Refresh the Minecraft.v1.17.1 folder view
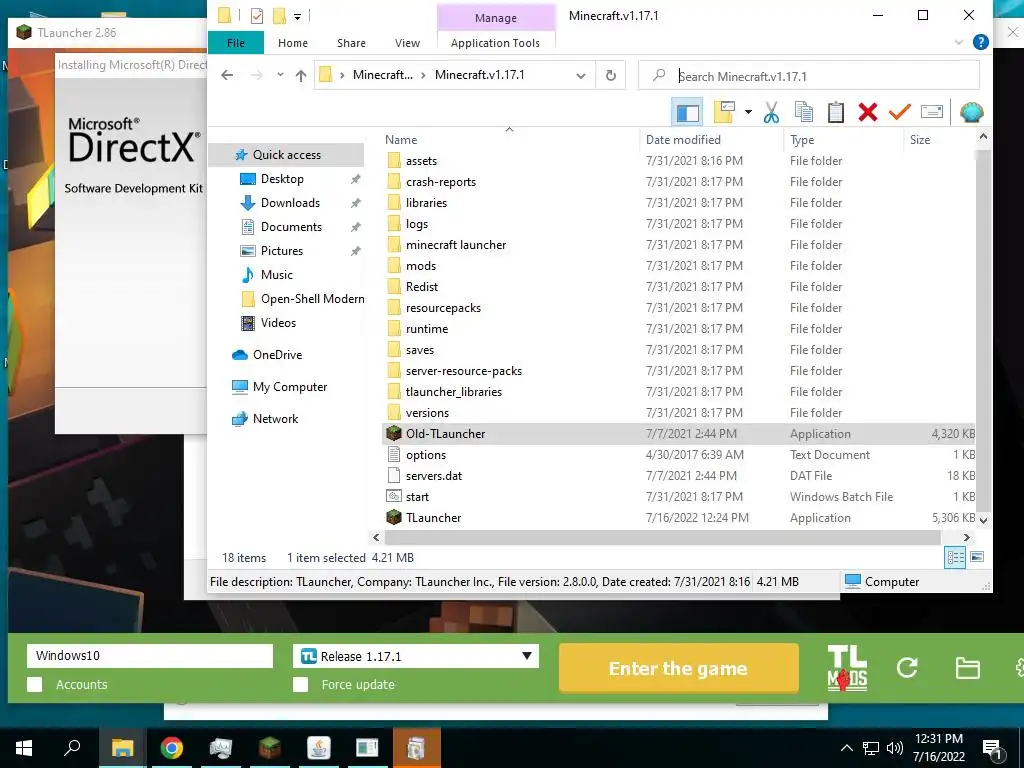The width and height of the screenshot is (1024, 768). pyautogui.click(x=611, y=75)
